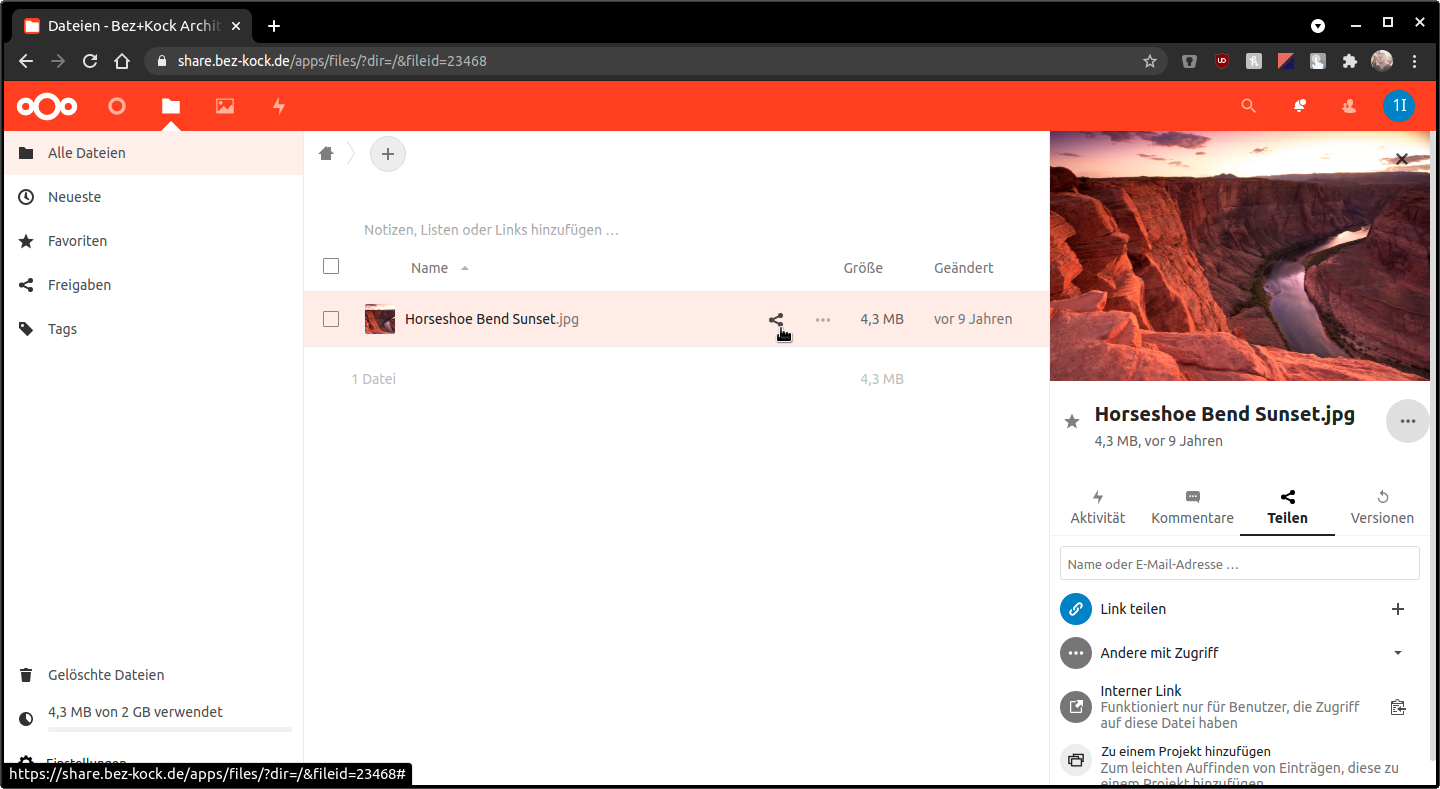Open three-dot actions menu in file row
Image resolution: width=1440 pixels, height=789 pixels.
pos(823,320)
